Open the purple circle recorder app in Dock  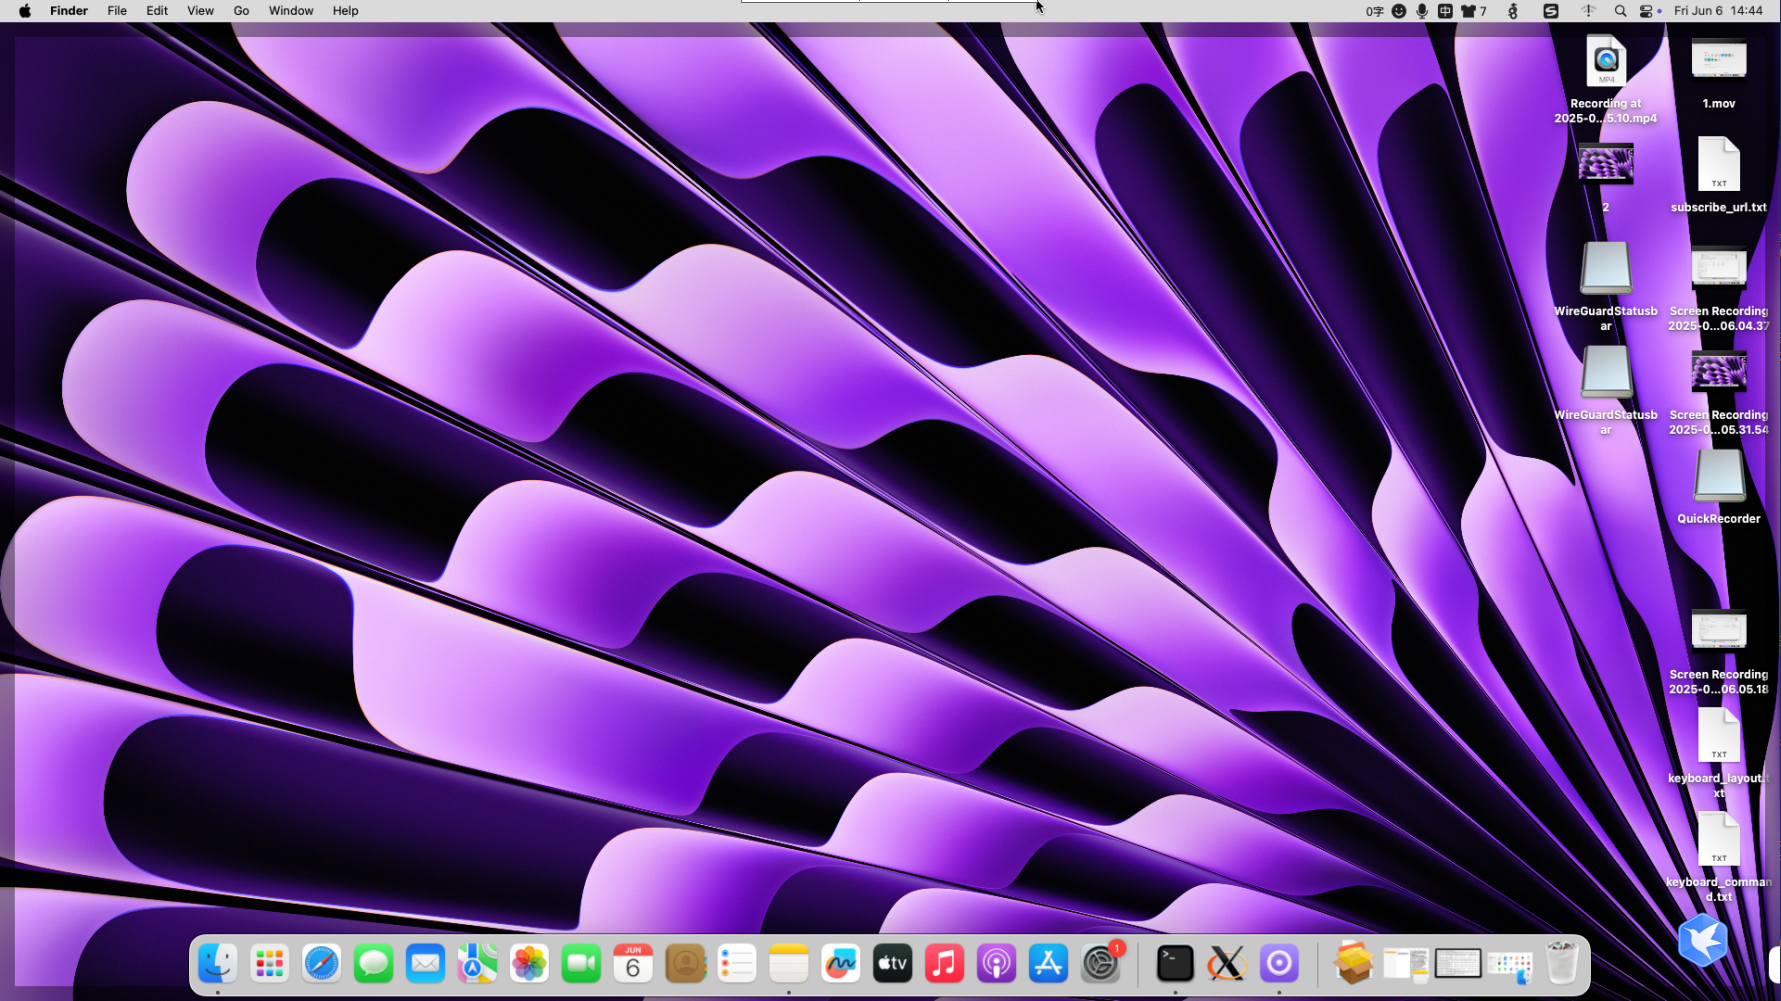click(x=1279, y=964)
